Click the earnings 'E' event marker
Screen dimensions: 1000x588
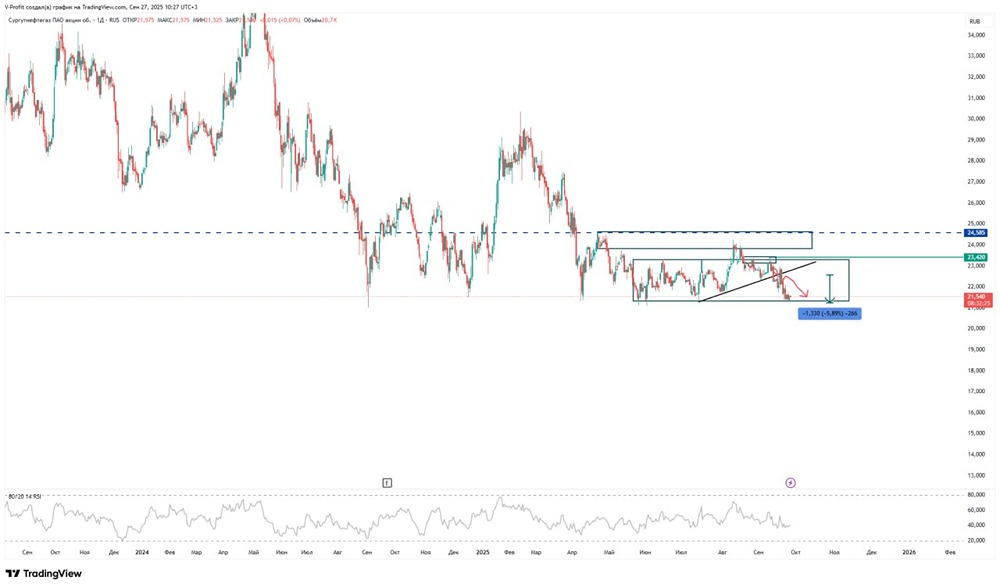(387, 483)
